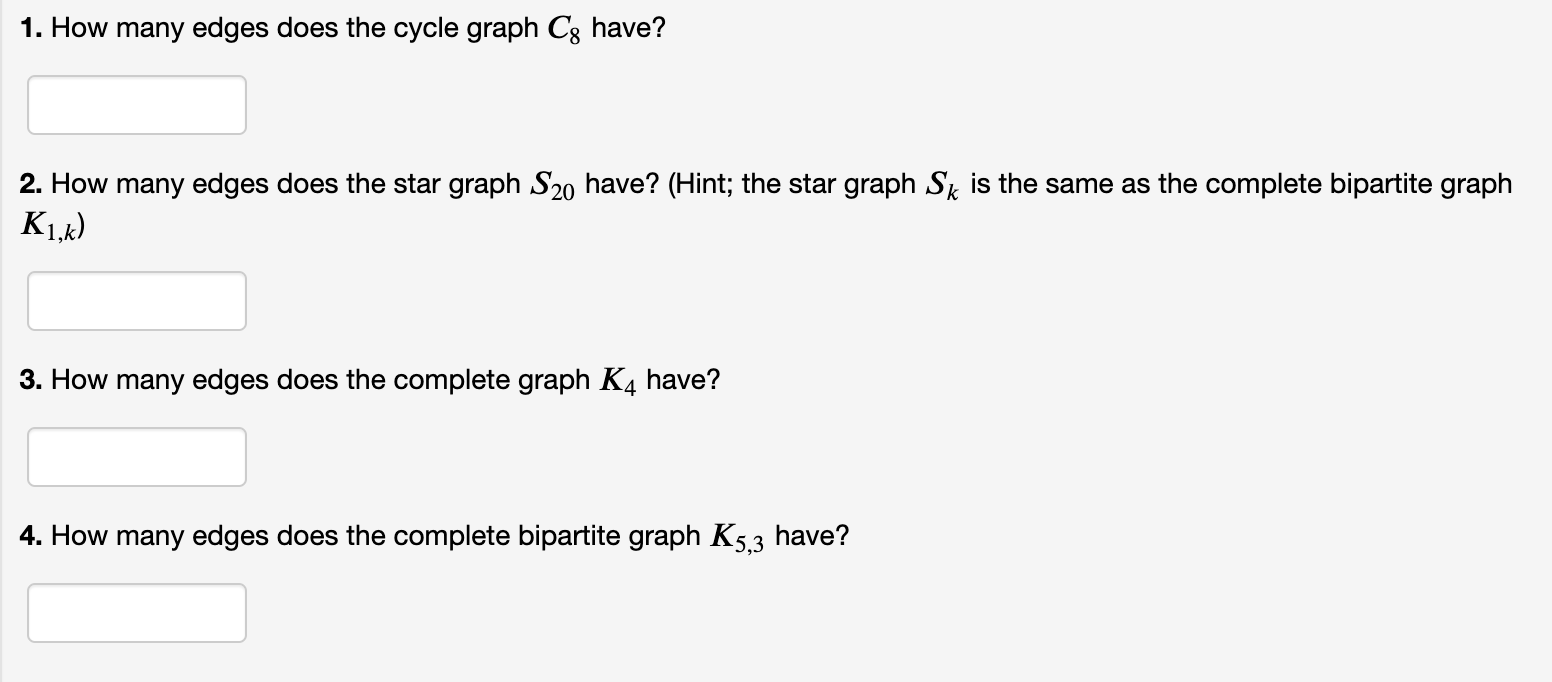Viewport: 1552px width, 682px height.
Task: Click the K5,3 bipartite graph answer box
Action: (x=137, y=613)
